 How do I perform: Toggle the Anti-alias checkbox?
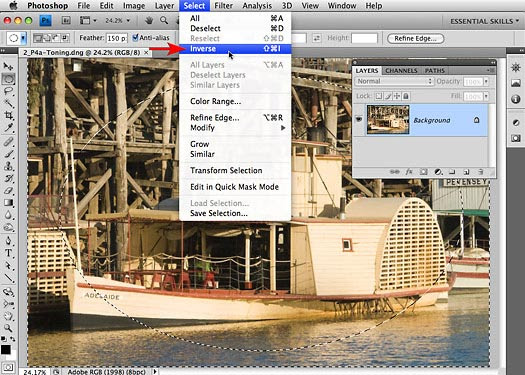coord(135,38)
